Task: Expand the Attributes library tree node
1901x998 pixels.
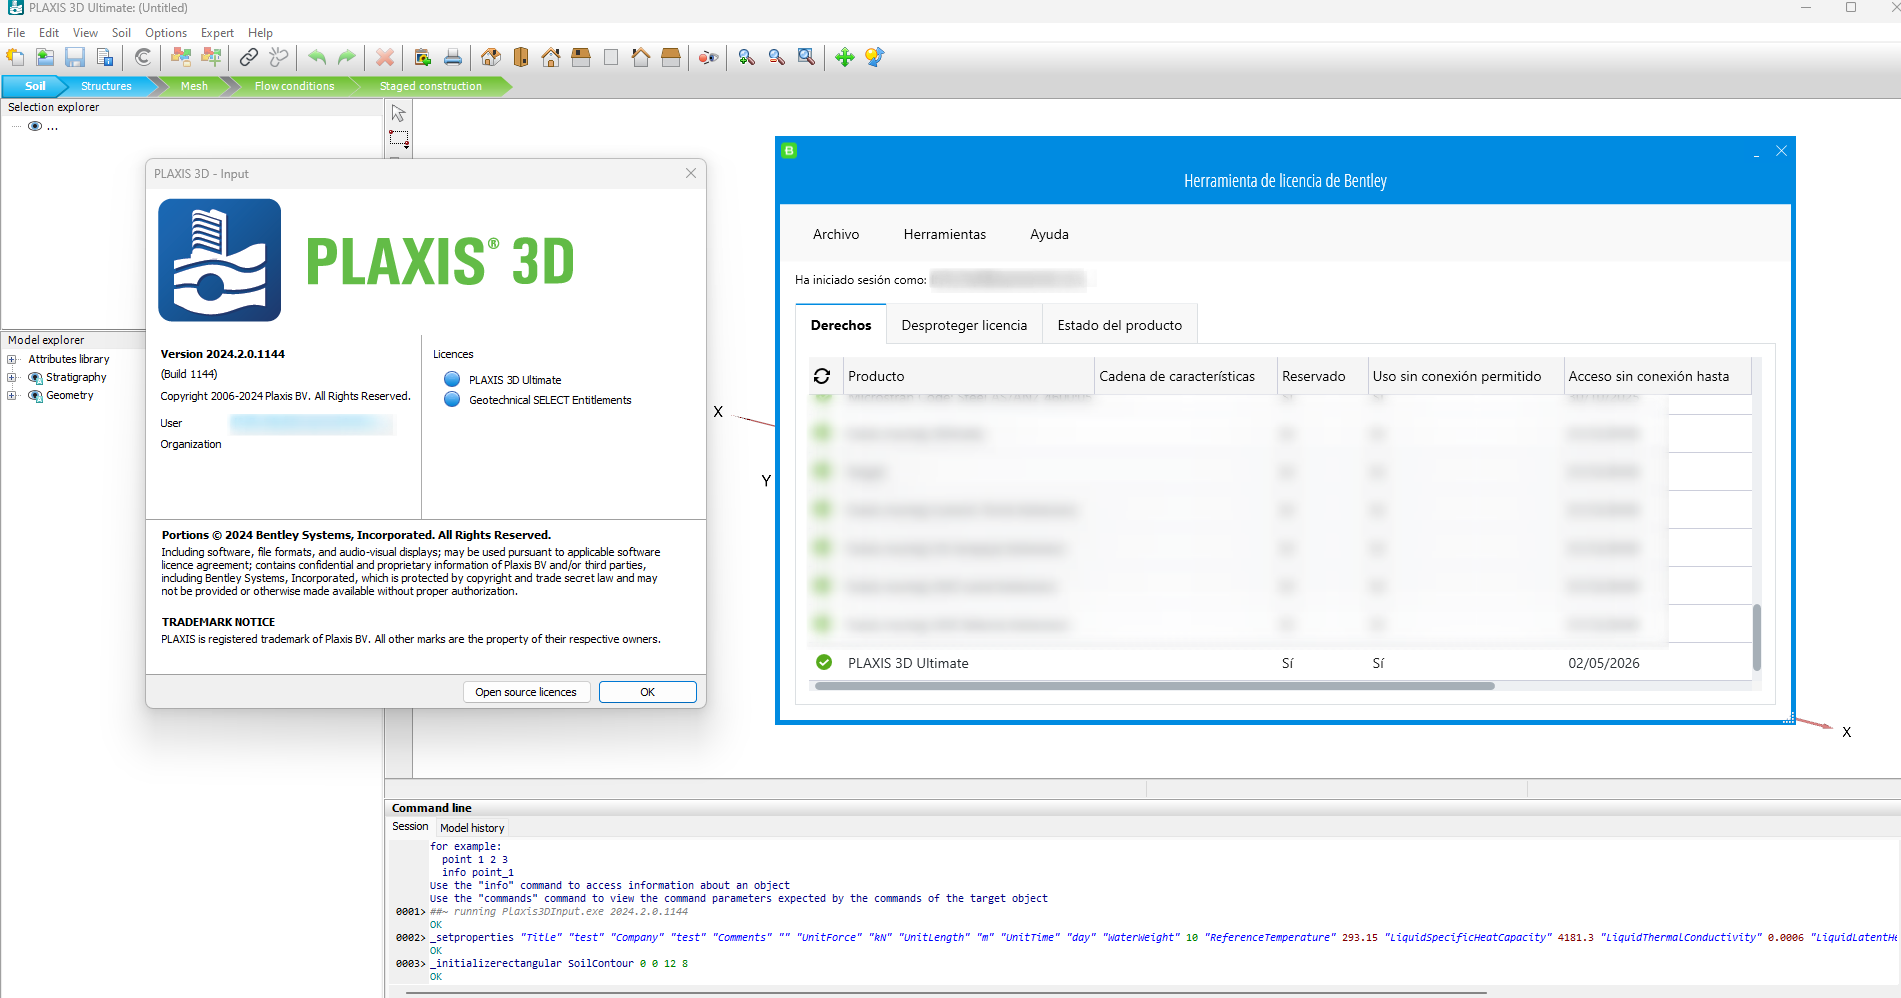Action: tap(12, 359)
